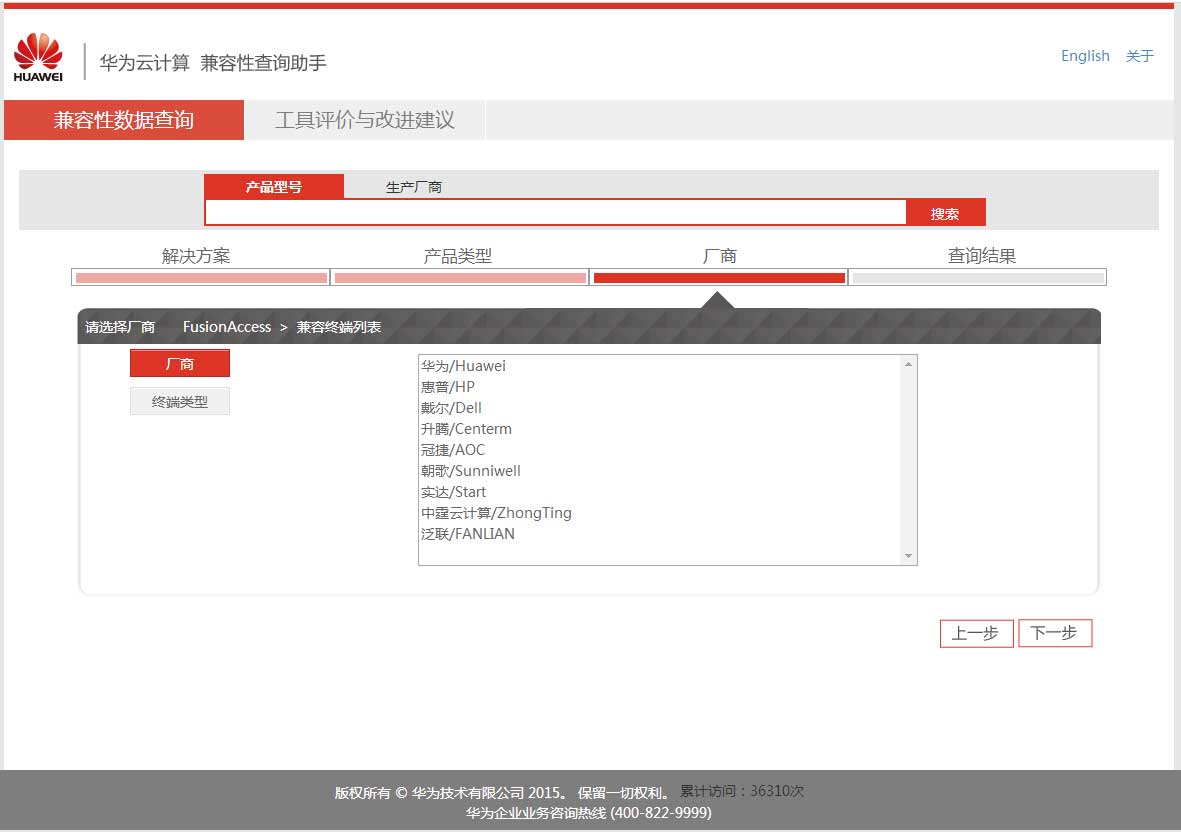This screenshot has height=832, width=1181.
Task: Choose 戴尔/Dell from the vendor list
Action: 659,408
